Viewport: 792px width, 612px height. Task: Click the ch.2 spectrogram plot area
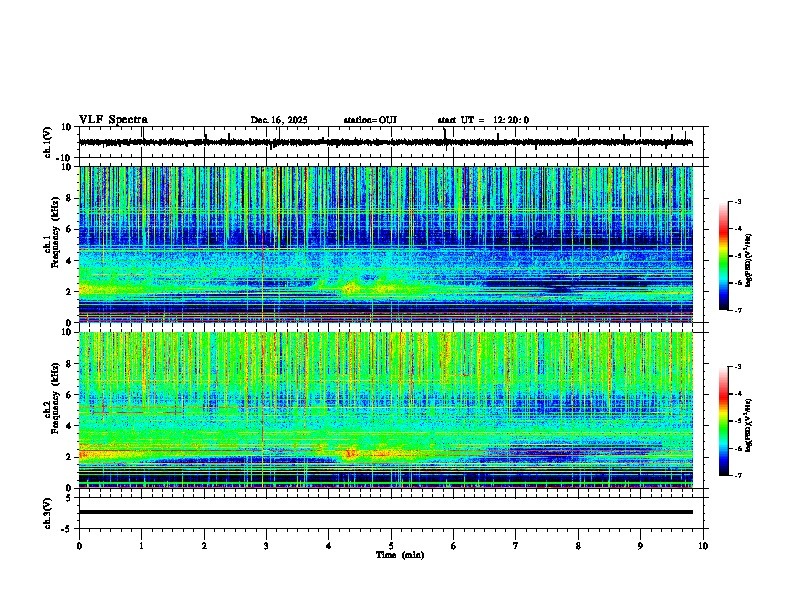tap(385, 410)
